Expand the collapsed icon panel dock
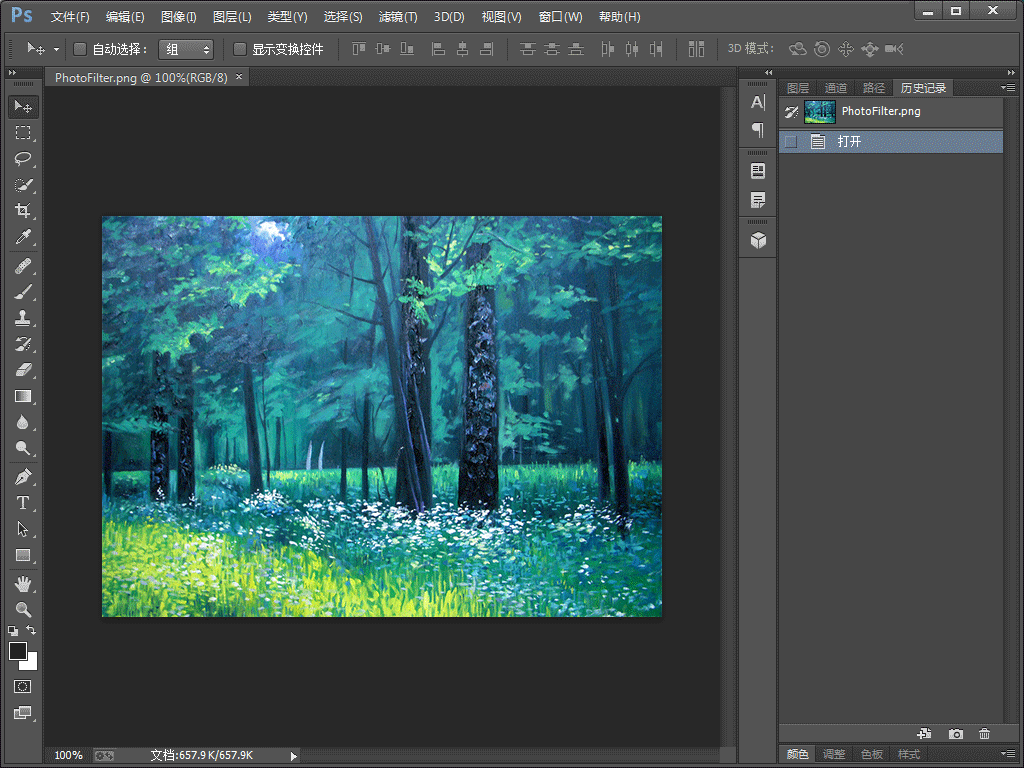 point(769,72)
